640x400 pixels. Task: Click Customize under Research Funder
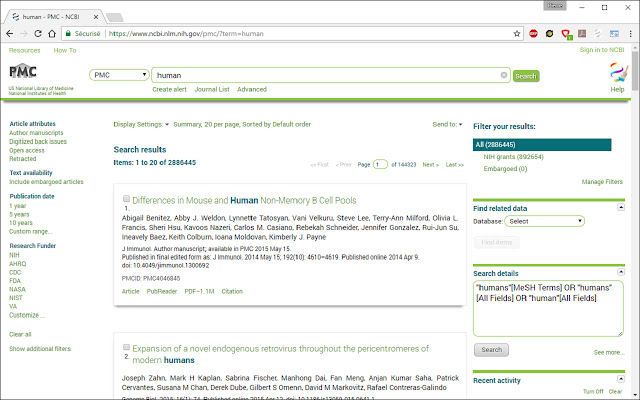[27, 315]
